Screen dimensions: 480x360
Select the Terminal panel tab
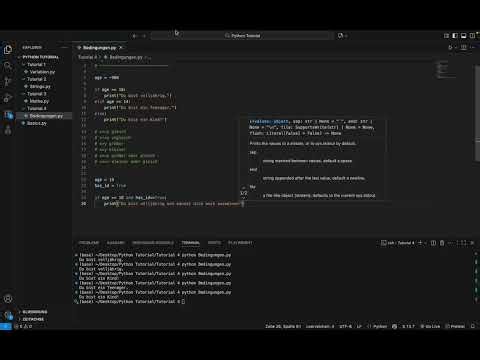(x=191, y=243)
